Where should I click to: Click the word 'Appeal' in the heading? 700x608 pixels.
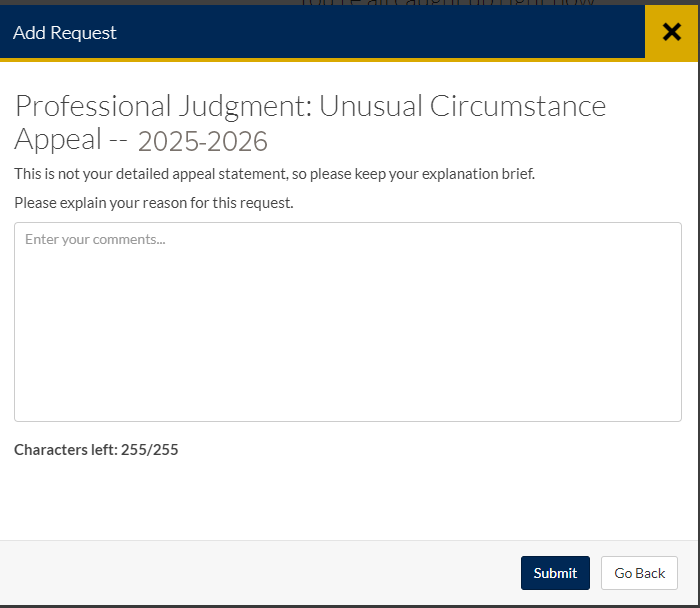click(58, 139)
